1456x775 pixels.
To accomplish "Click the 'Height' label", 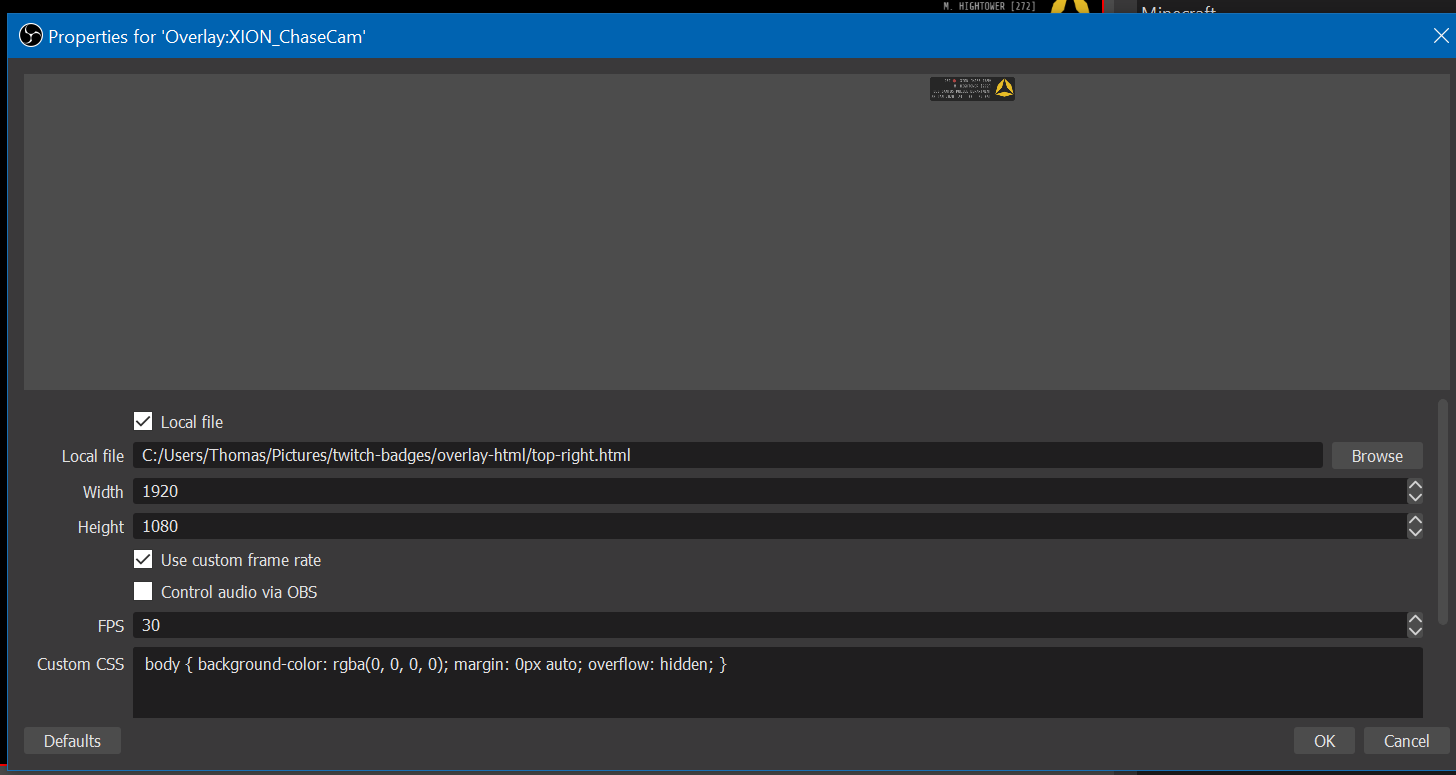I will point(101,527).
